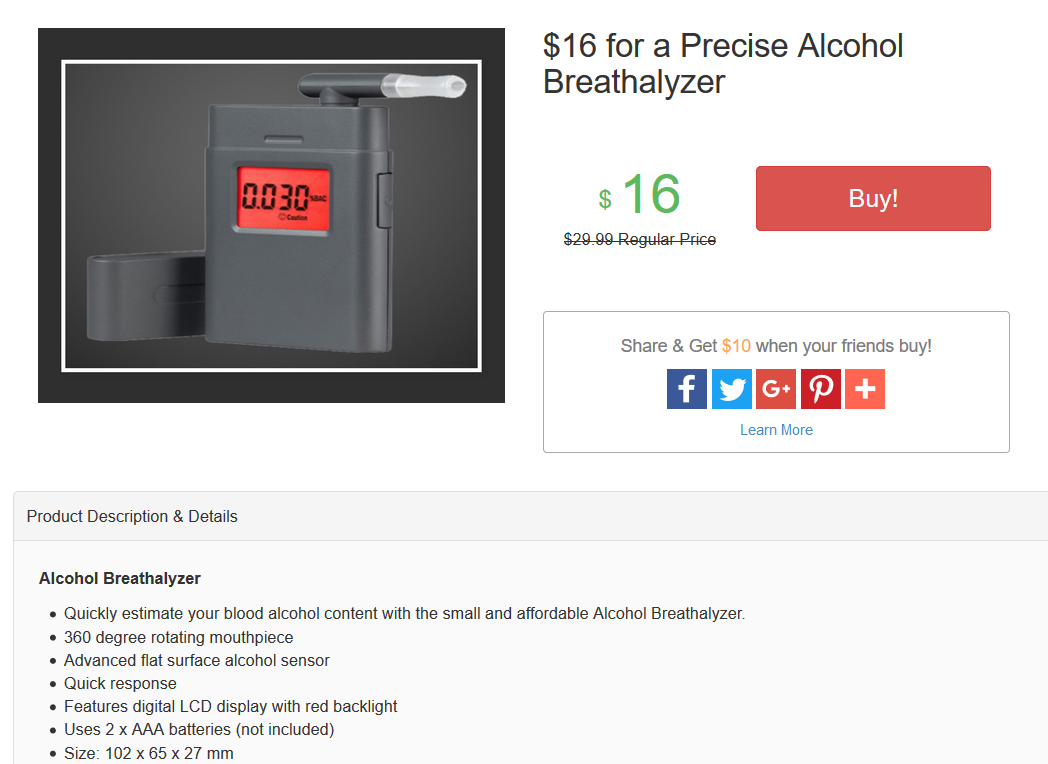Screen dimensions: 1048x764
Task: Click the Twitter share icon
Action: (x=732, y=389)
